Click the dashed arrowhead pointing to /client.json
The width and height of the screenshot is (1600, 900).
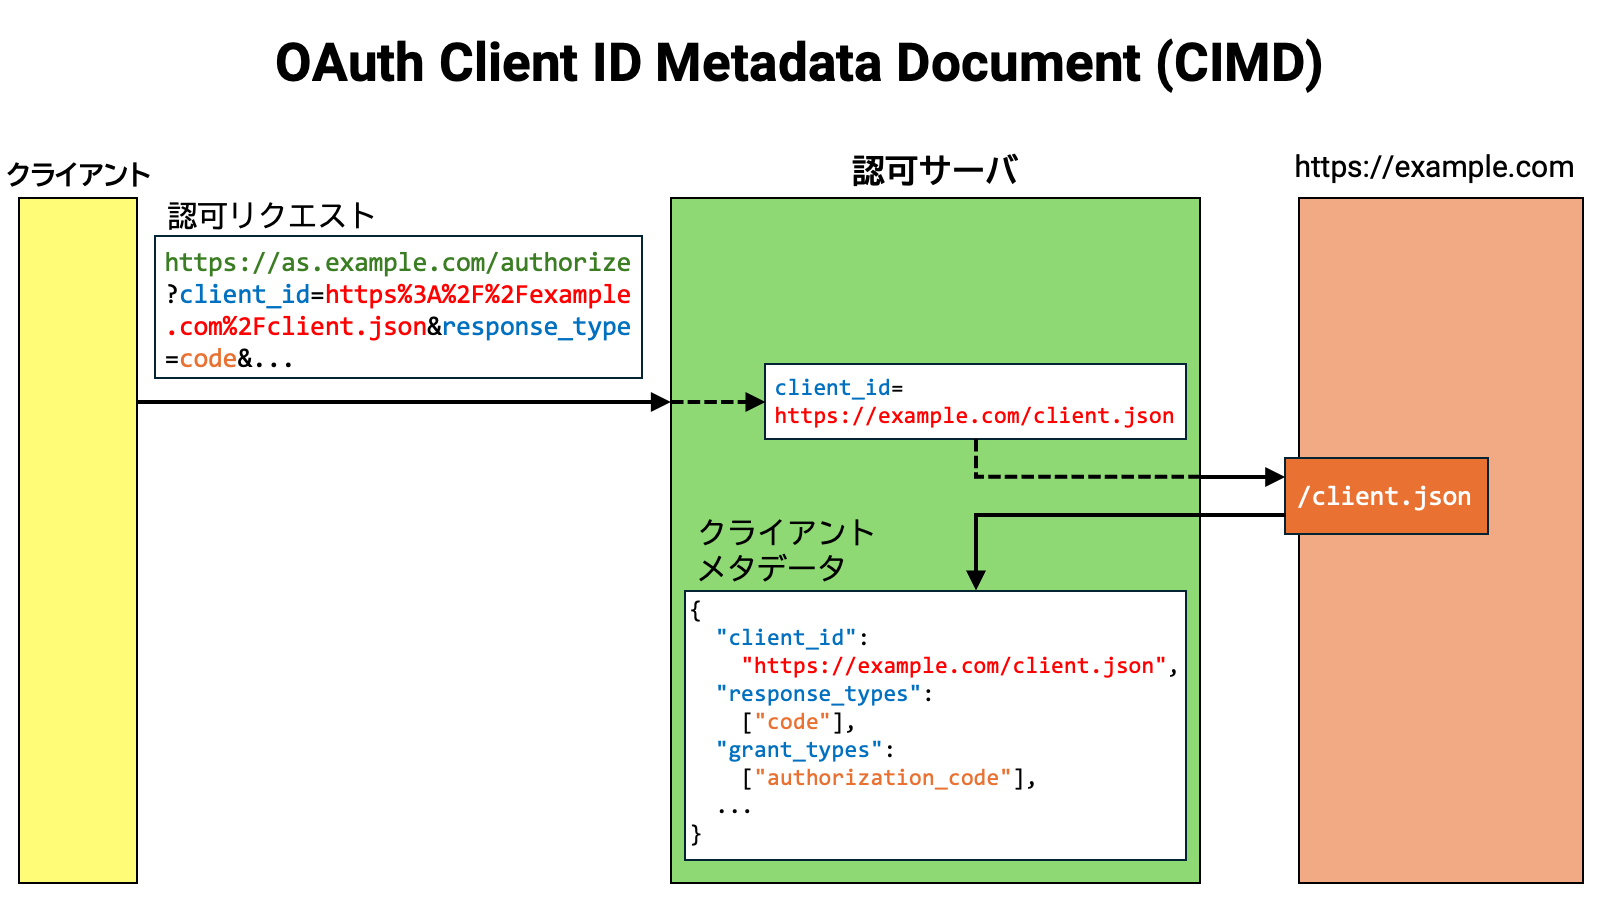pyautogui.click(x=1274, y=477)
